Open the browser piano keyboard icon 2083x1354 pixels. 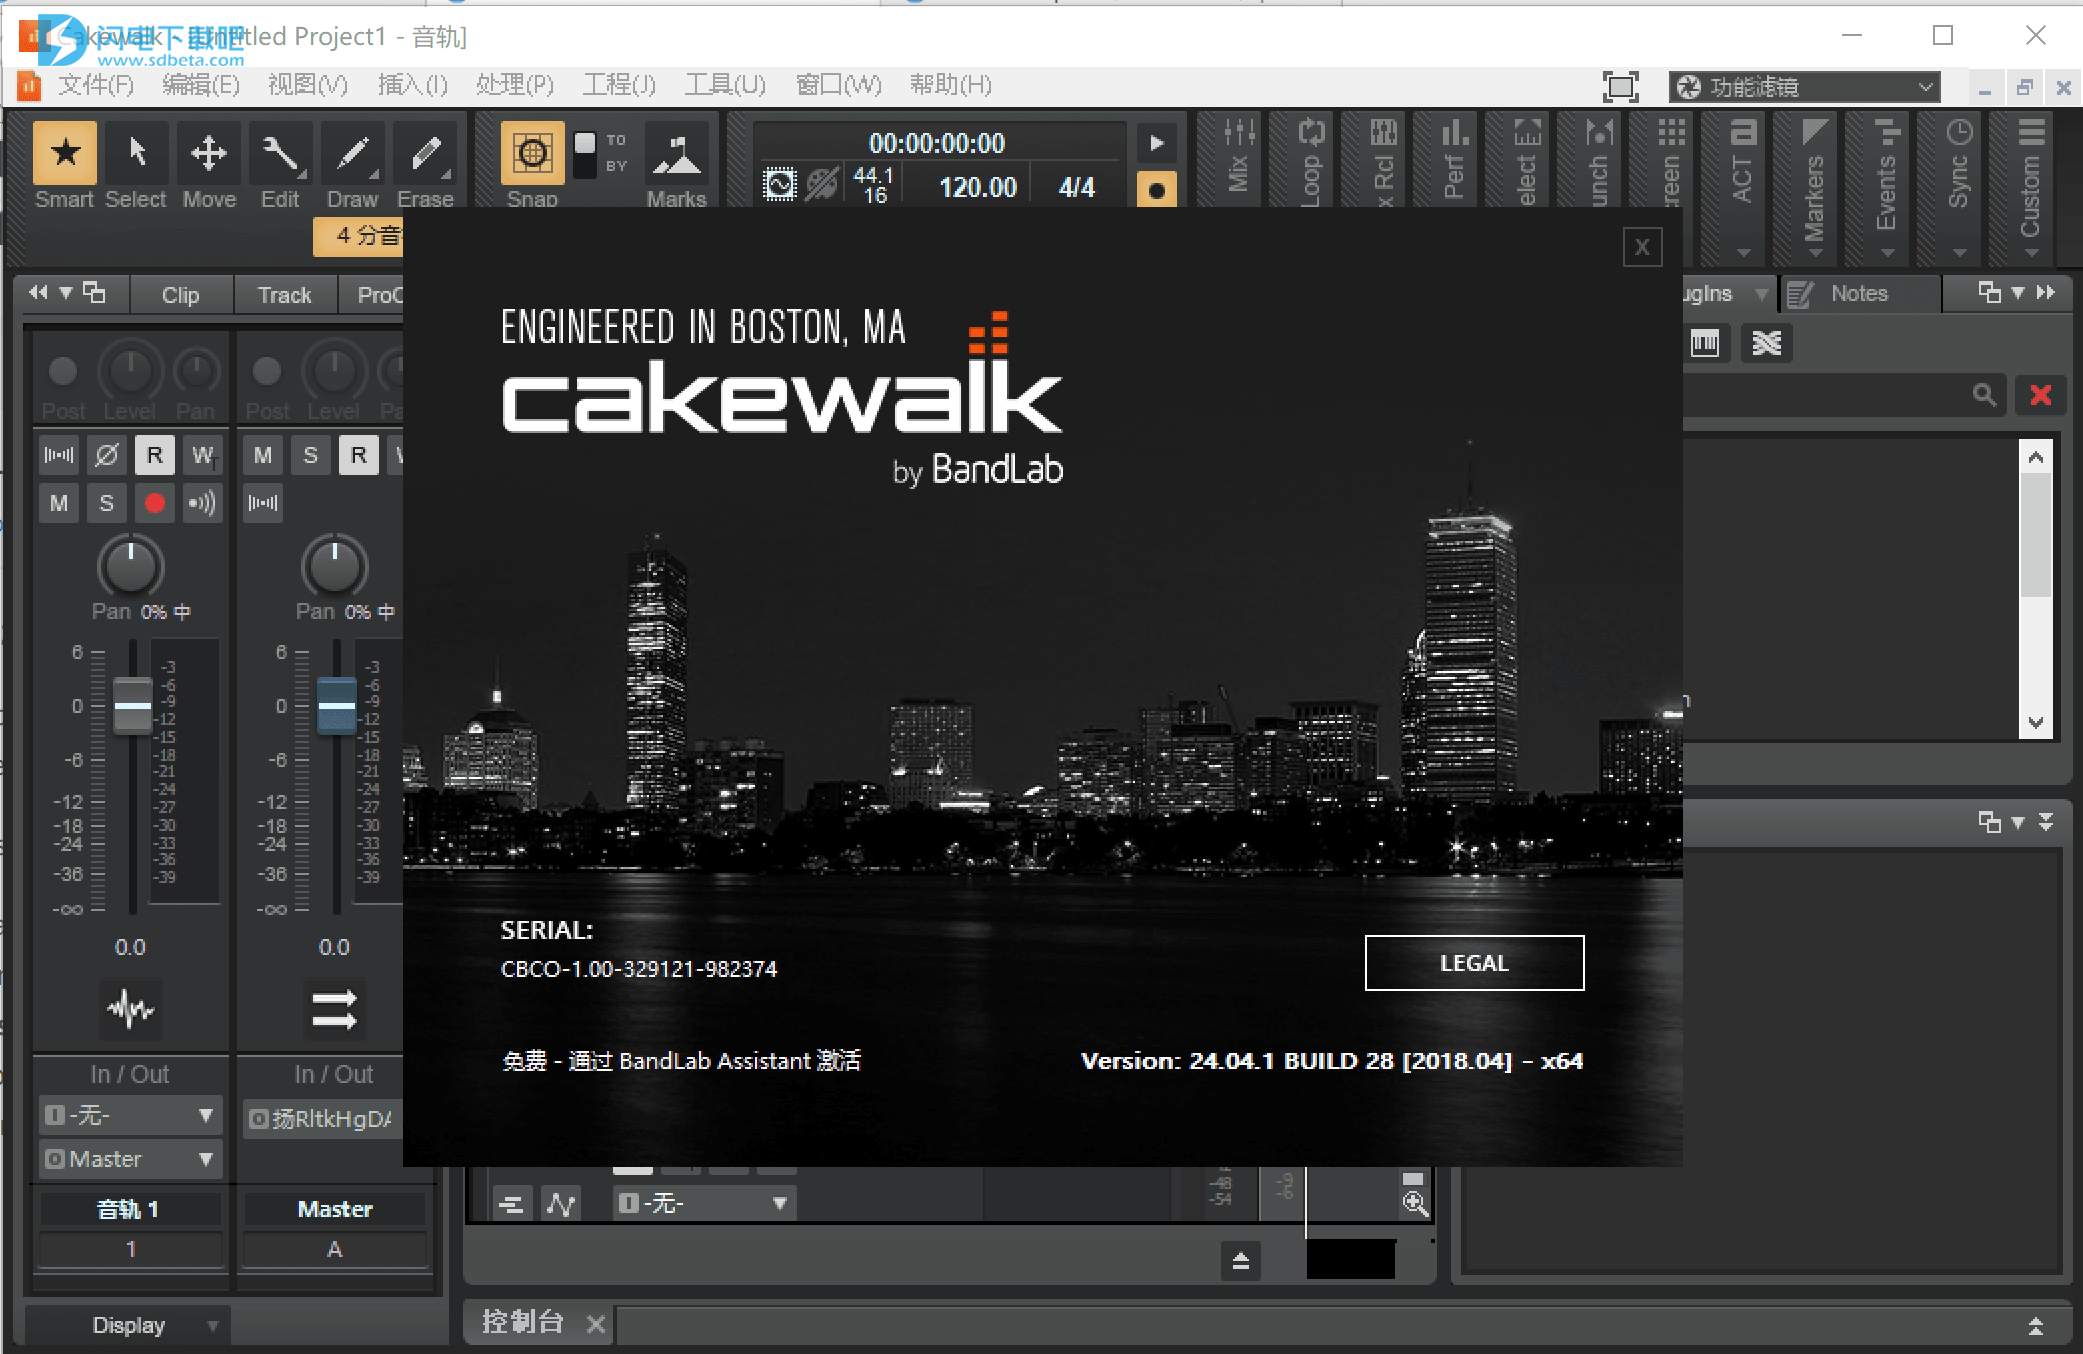tap(1705, 344)
